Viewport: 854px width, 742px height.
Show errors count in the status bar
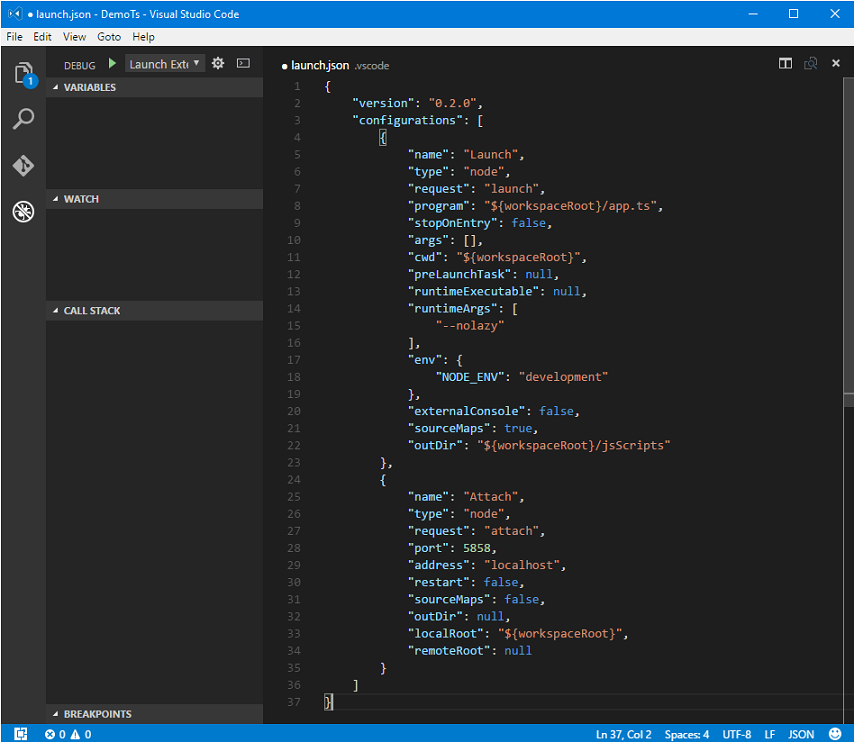[x=55, y=734]
